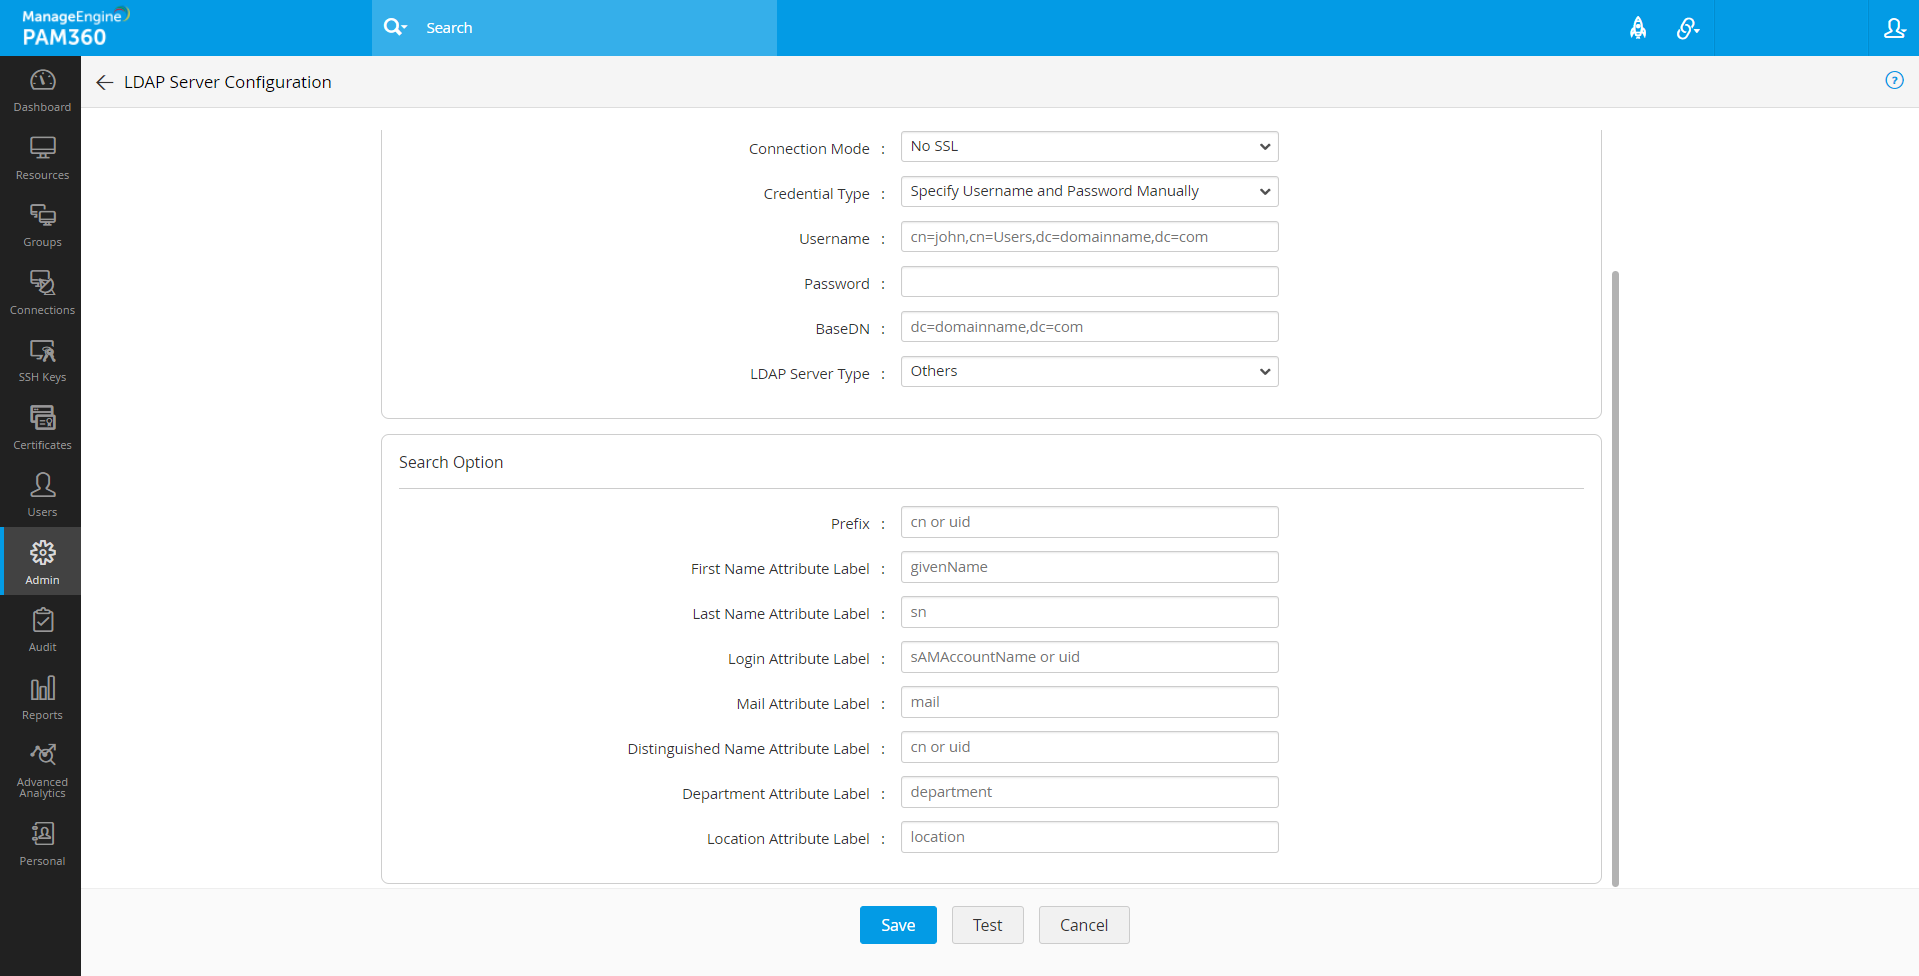Open the Dashboard from the sidebar
Viewport: 1919px width, 976px height.
pyautogui.click(x=42, y=90)
